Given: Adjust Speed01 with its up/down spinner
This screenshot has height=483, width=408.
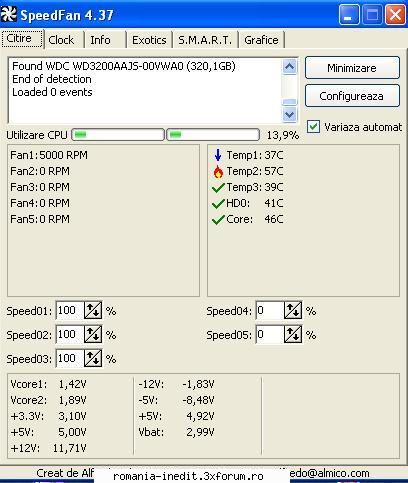Looking at the screenshot, I should (93, 311).
